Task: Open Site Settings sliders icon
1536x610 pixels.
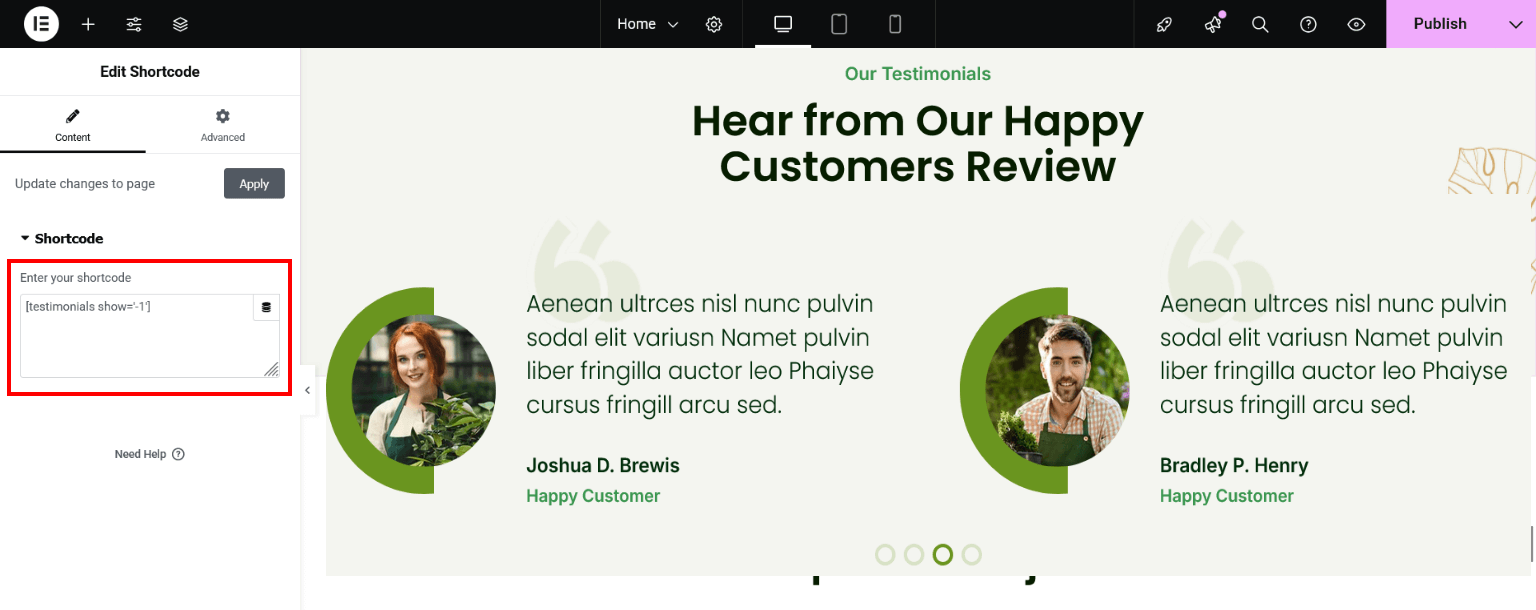Action: tap(134, 24)
